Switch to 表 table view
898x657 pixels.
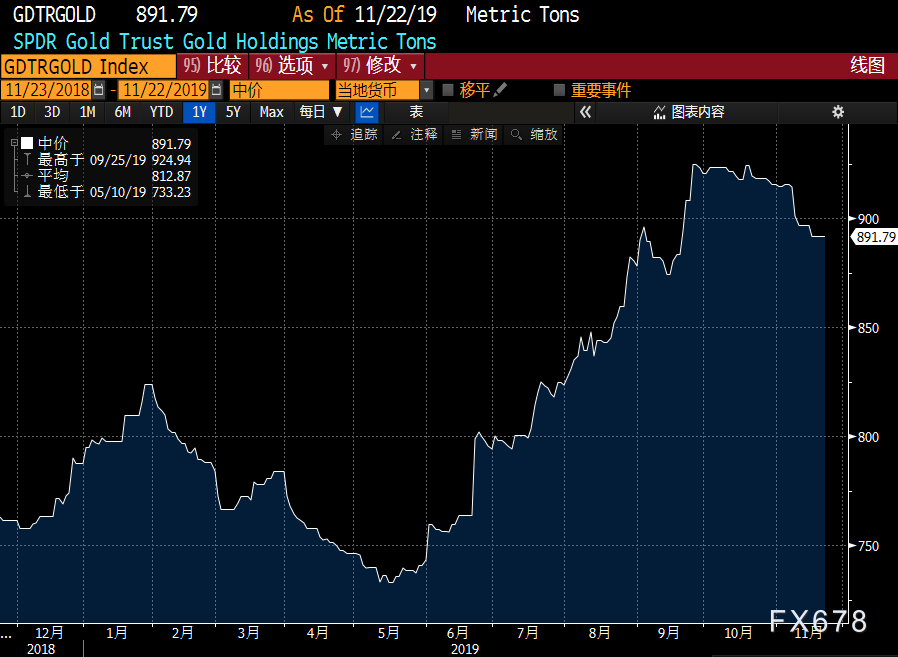pyautogui.click(x=416, y=112)
